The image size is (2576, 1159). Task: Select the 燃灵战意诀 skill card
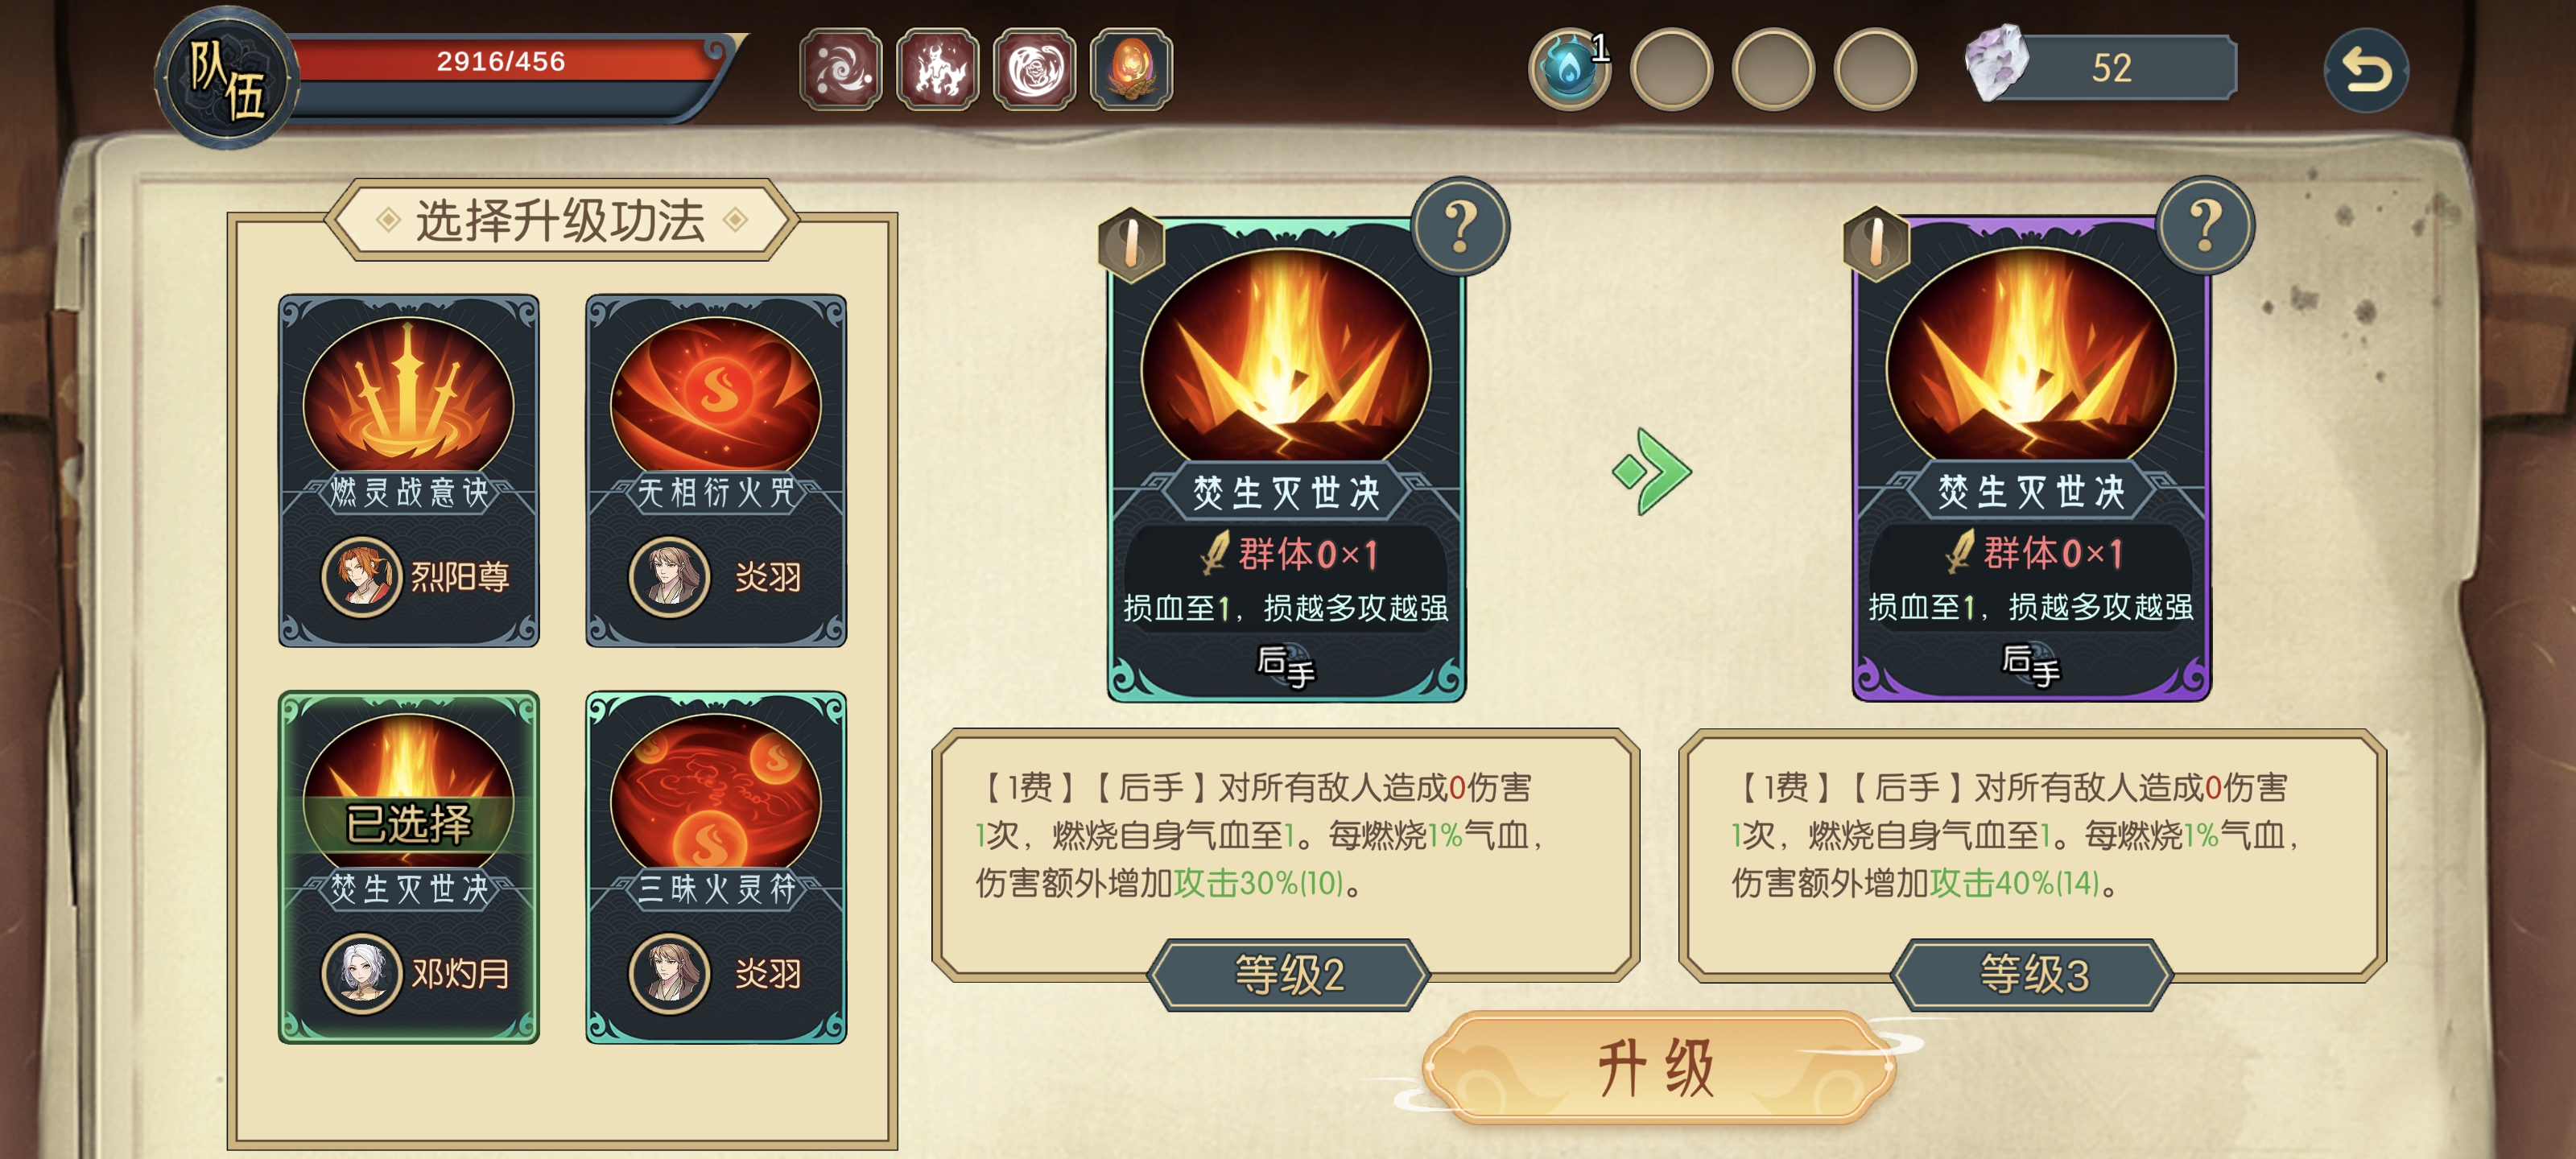(x=409, y=470)
